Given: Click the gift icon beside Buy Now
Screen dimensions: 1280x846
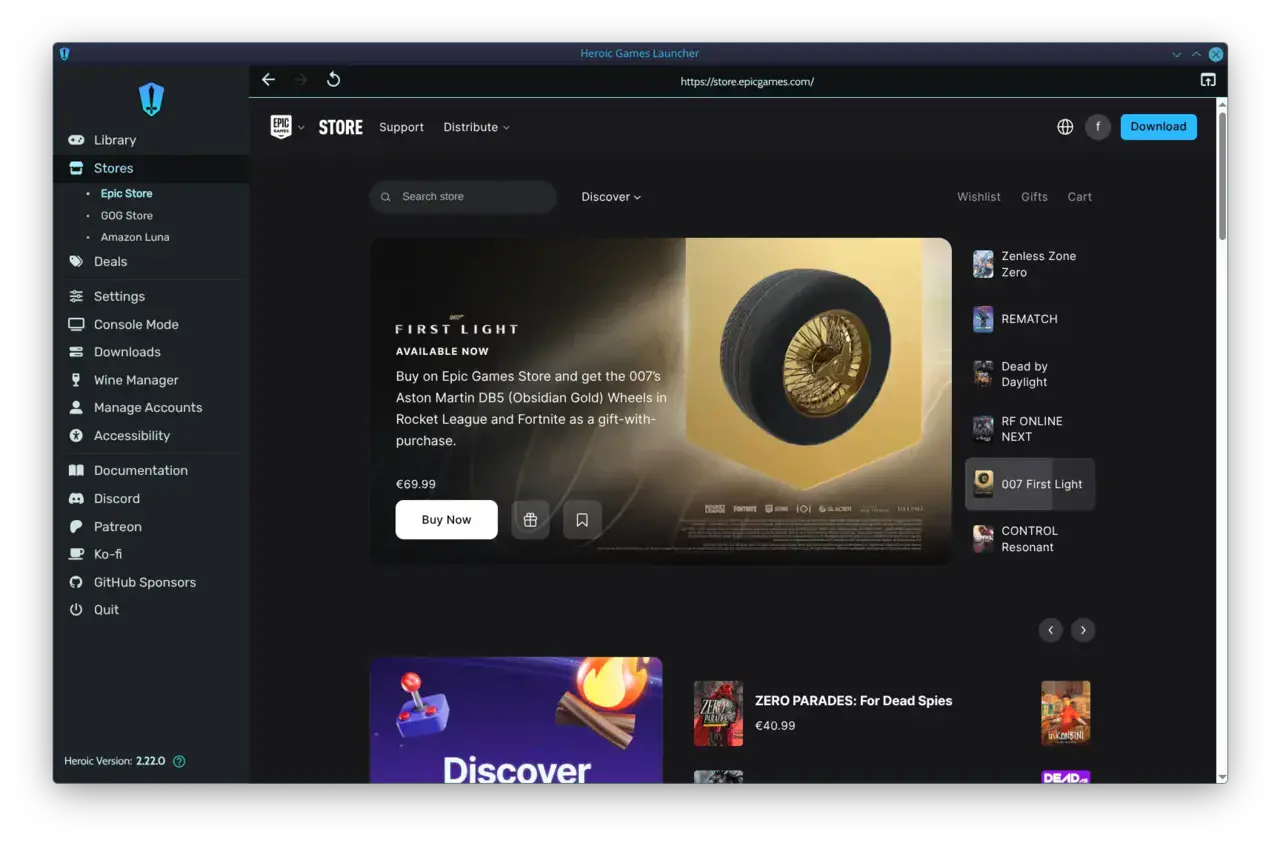Looking at the screenshot, I should (x=530, y=520).
